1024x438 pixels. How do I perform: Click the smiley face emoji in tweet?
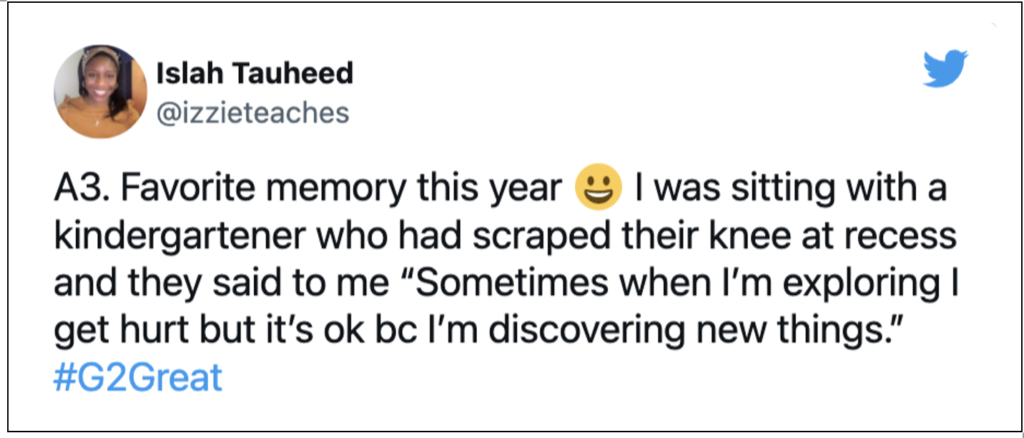pyautogui.click(x=597, y=191)
